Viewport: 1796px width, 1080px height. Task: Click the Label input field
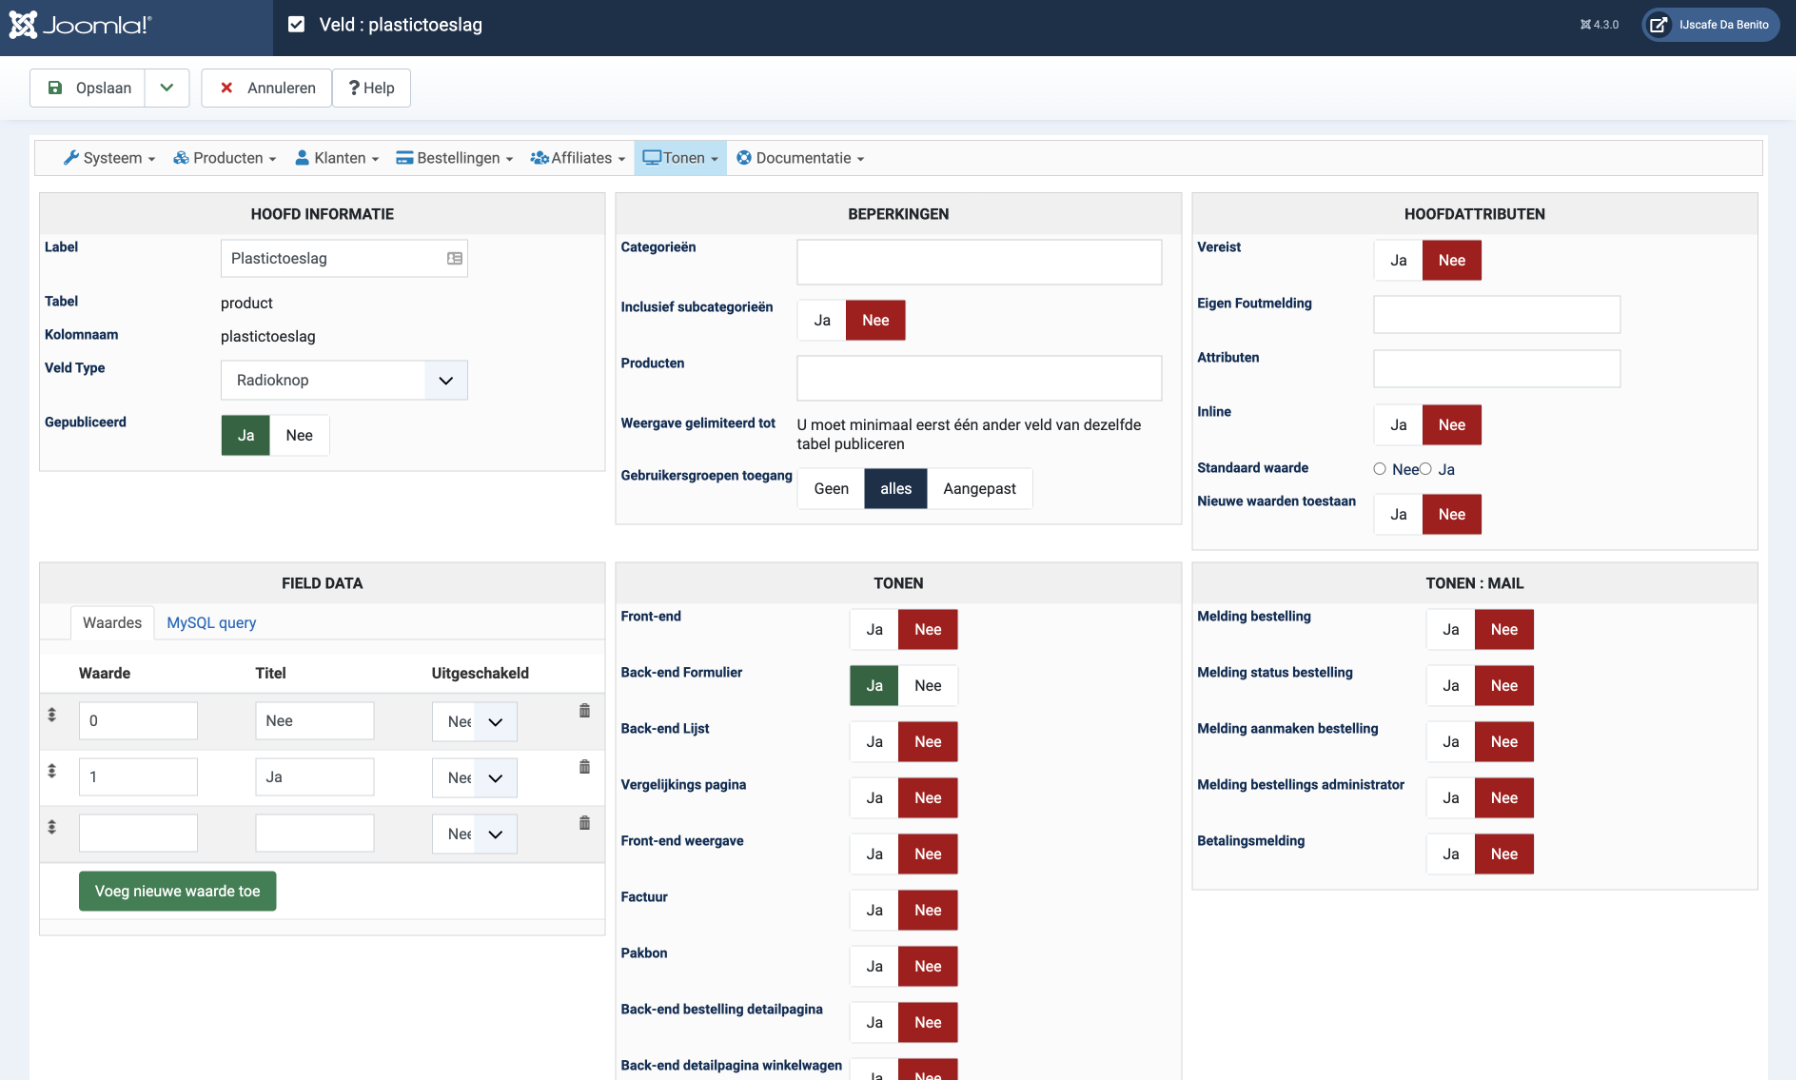click(344, 258)
